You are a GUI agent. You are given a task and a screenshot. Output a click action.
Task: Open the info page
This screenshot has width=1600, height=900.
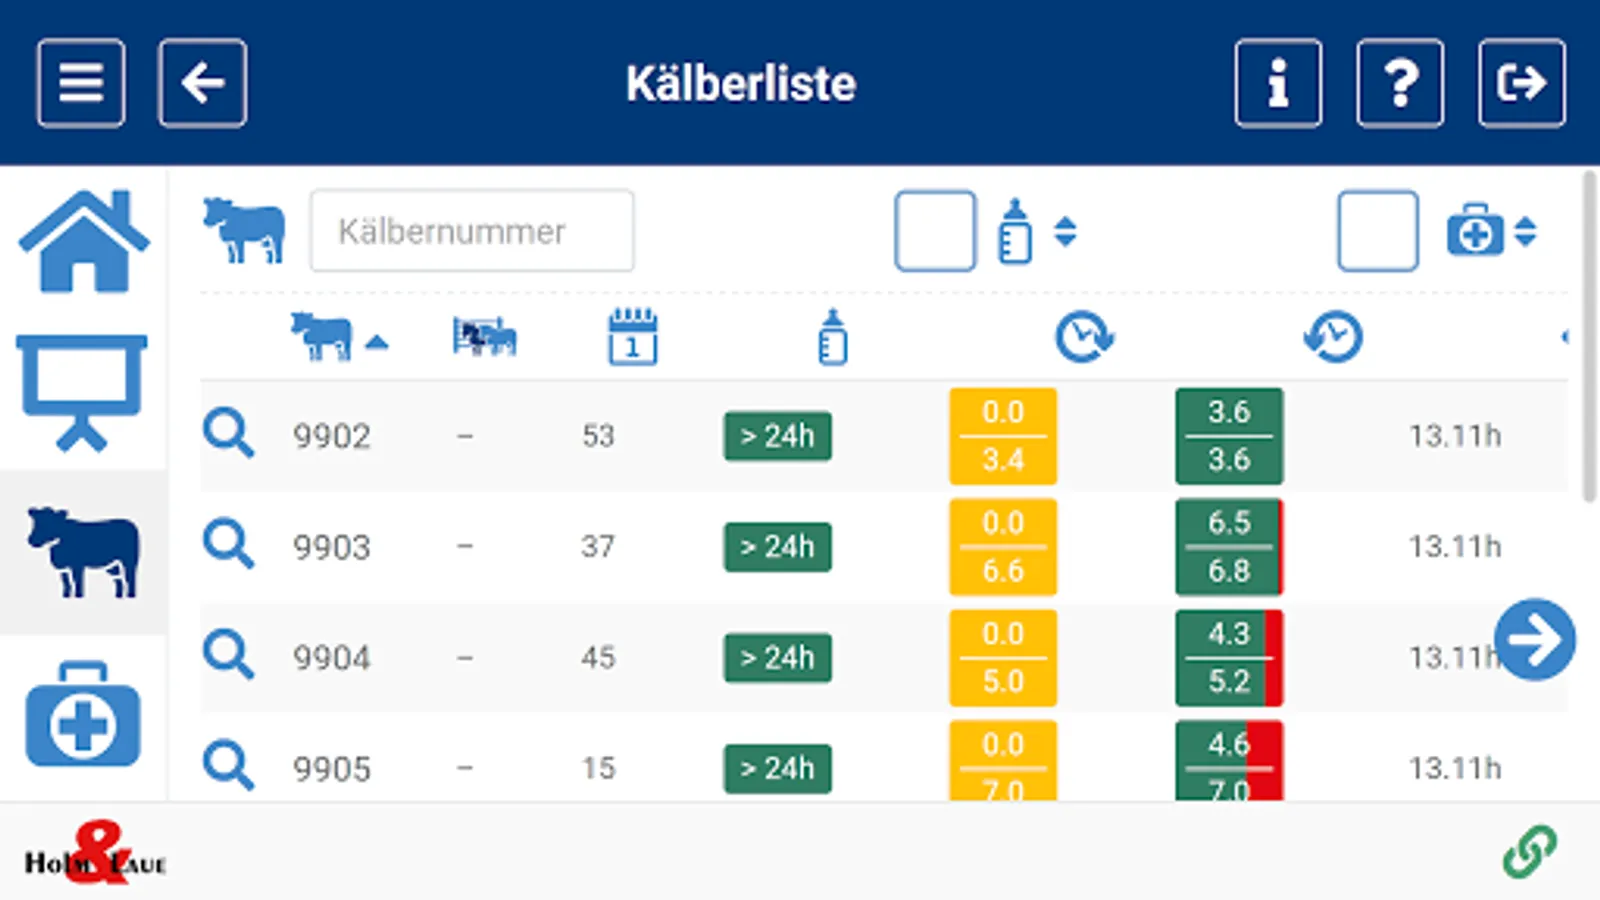tap(1277, 83)
